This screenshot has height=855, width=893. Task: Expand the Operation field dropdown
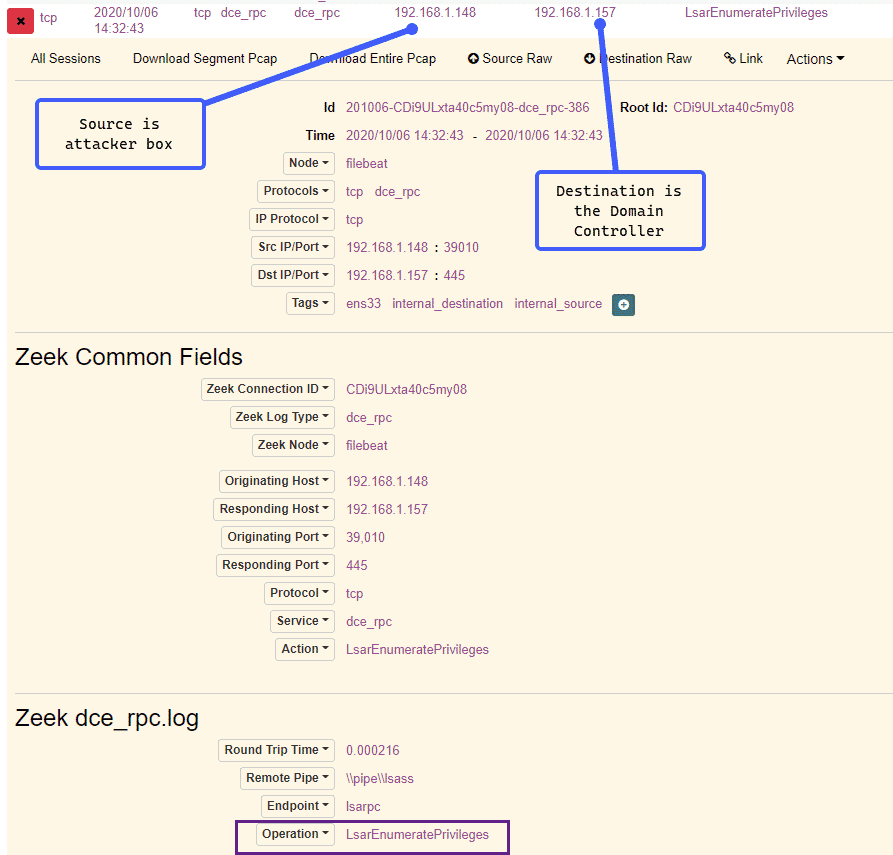click(295, 834)
